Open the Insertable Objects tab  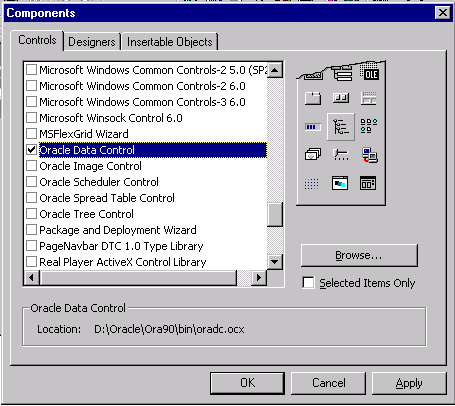[170, 42]
